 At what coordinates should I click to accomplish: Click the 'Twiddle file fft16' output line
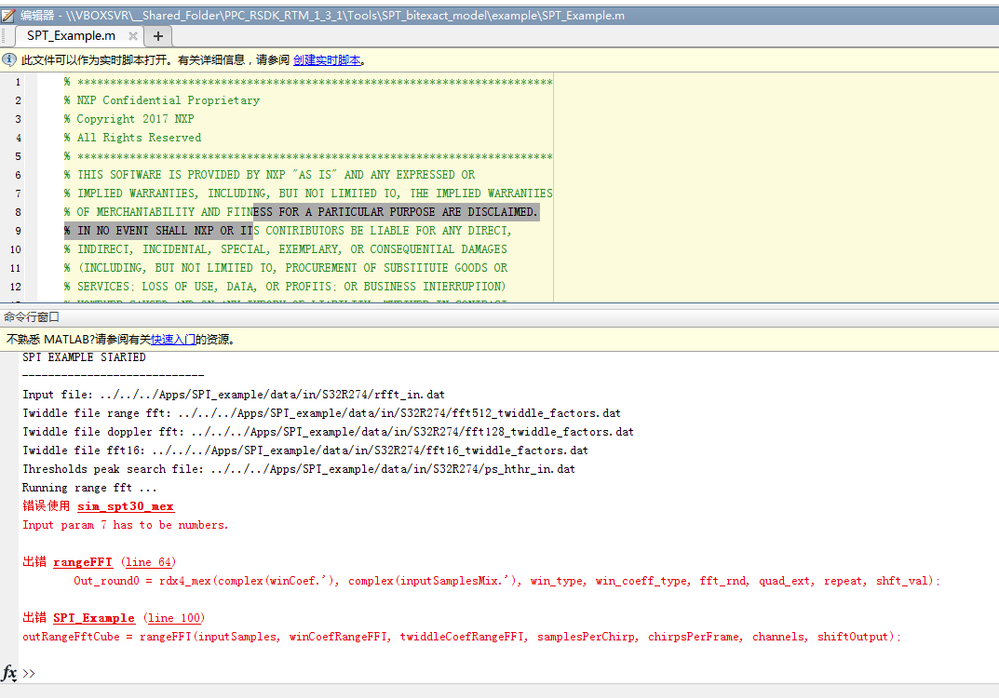pyautogui.click(x=305, y=450)
